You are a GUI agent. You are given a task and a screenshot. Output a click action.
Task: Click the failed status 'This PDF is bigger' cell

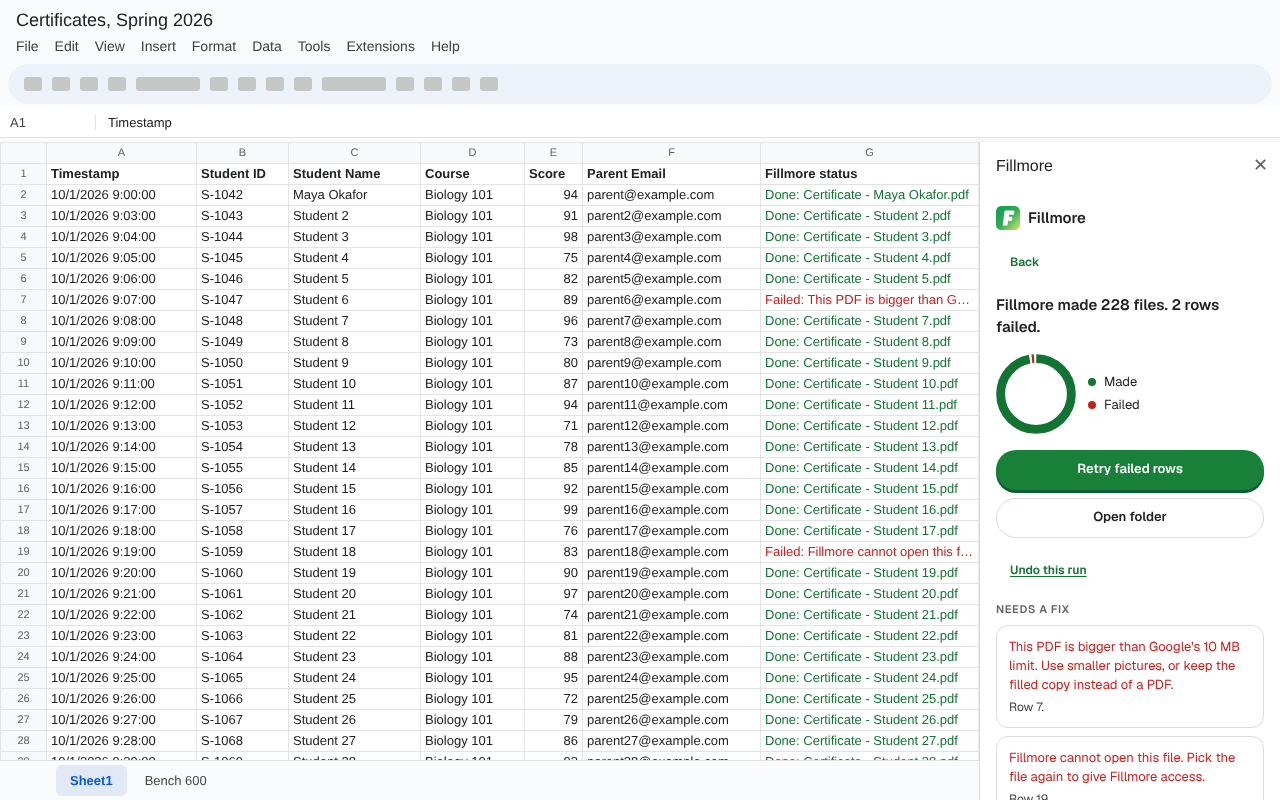click(869, 299)
